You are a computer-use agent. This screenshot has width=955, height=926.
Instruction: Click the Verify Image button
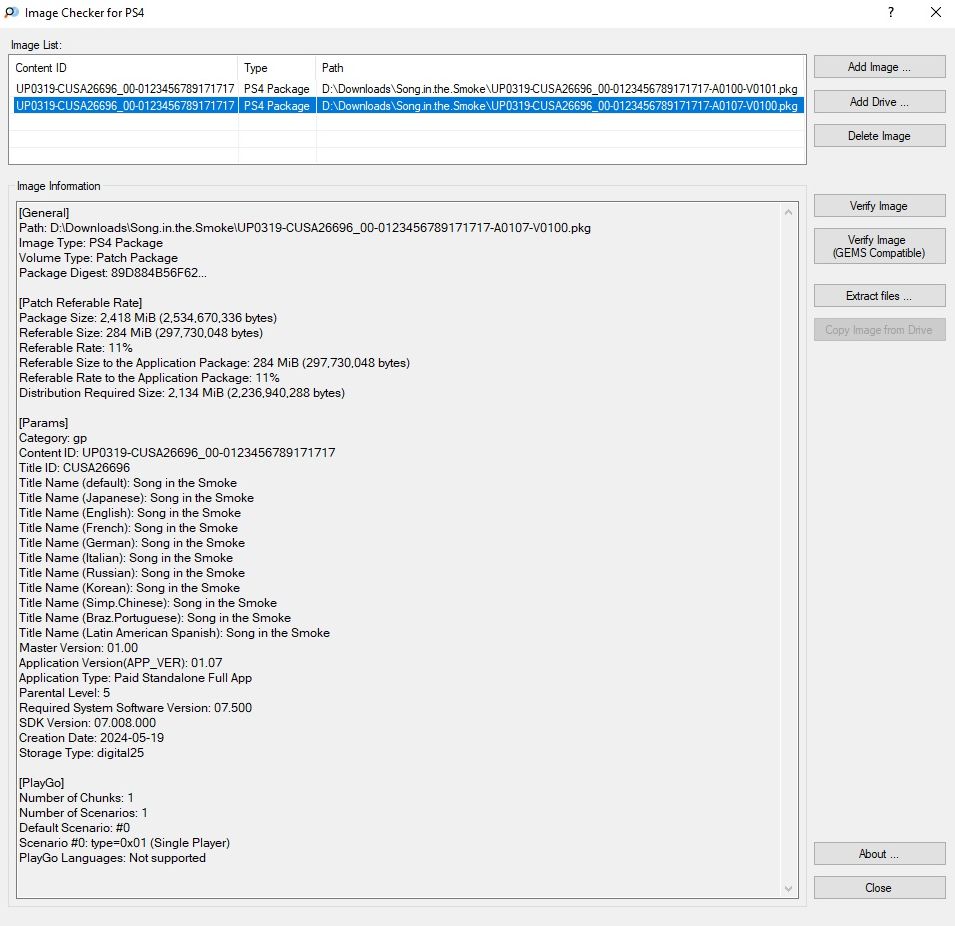pyautogui.click(x=879, y=206)
